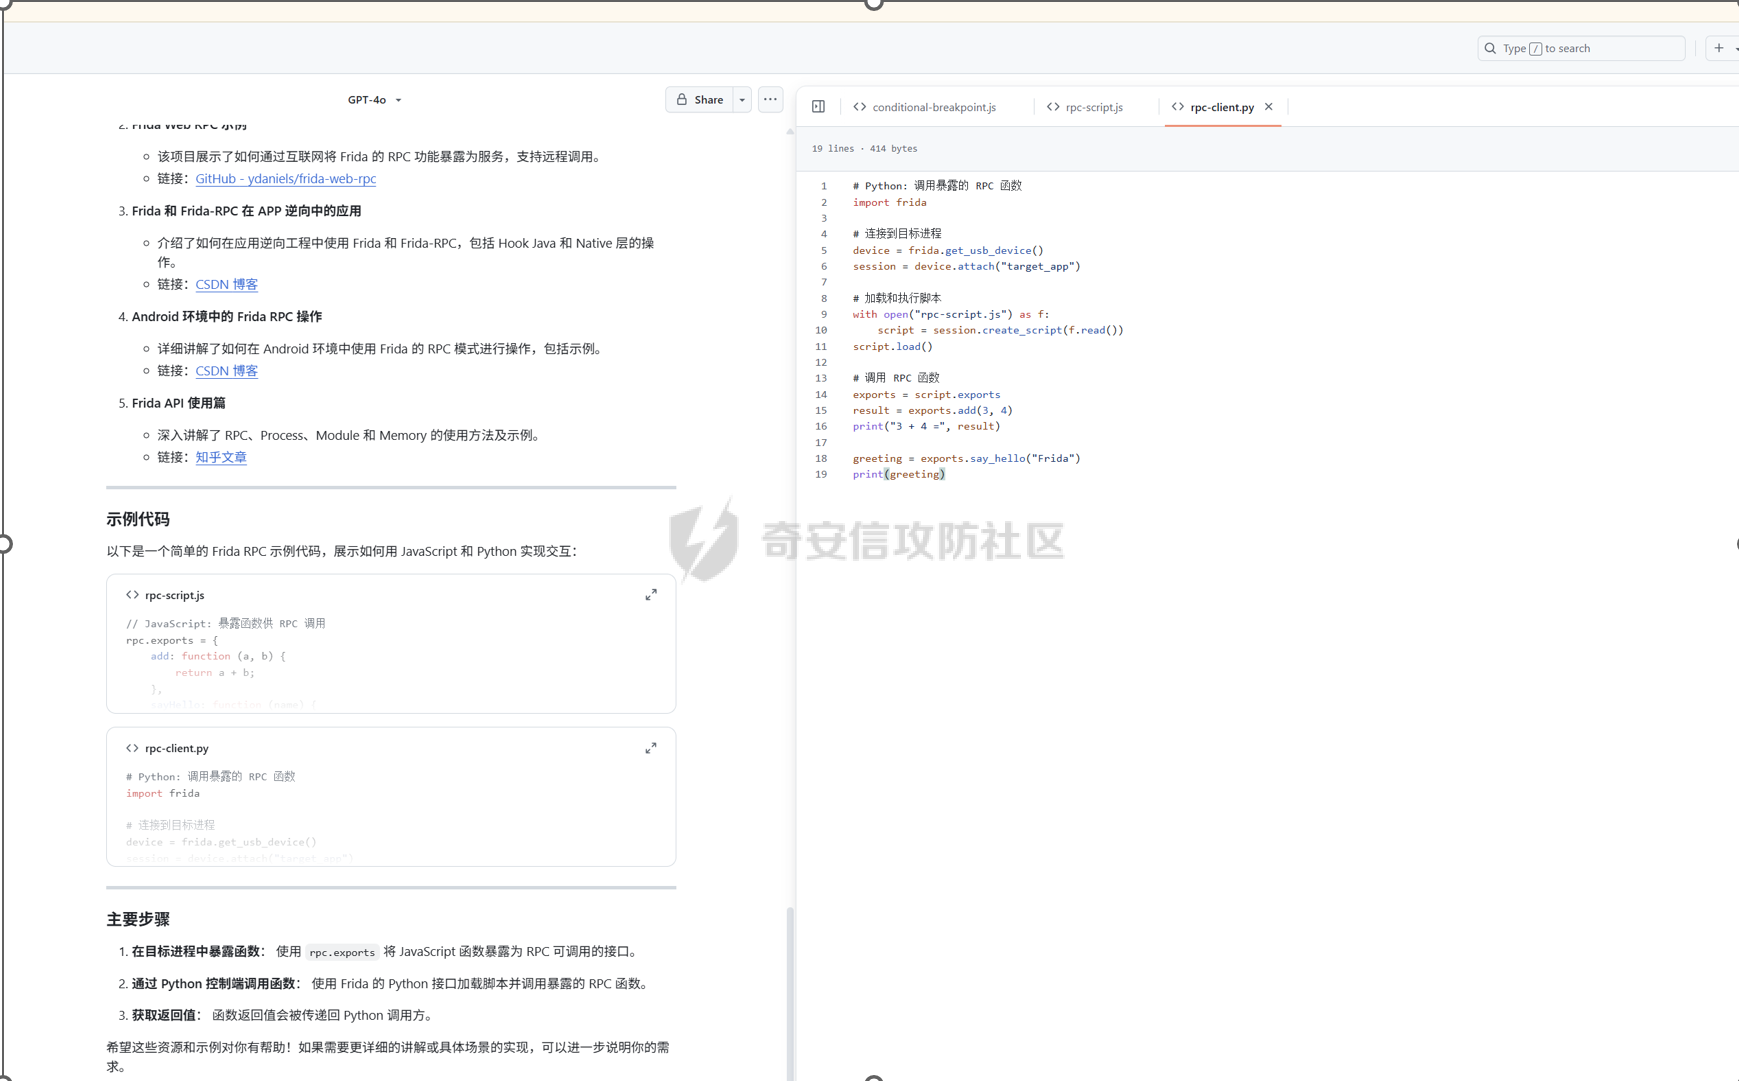Click line 'script.load()' in editor
Image resolution: width=1739 pixels, height=1081 pixels.
892,347
